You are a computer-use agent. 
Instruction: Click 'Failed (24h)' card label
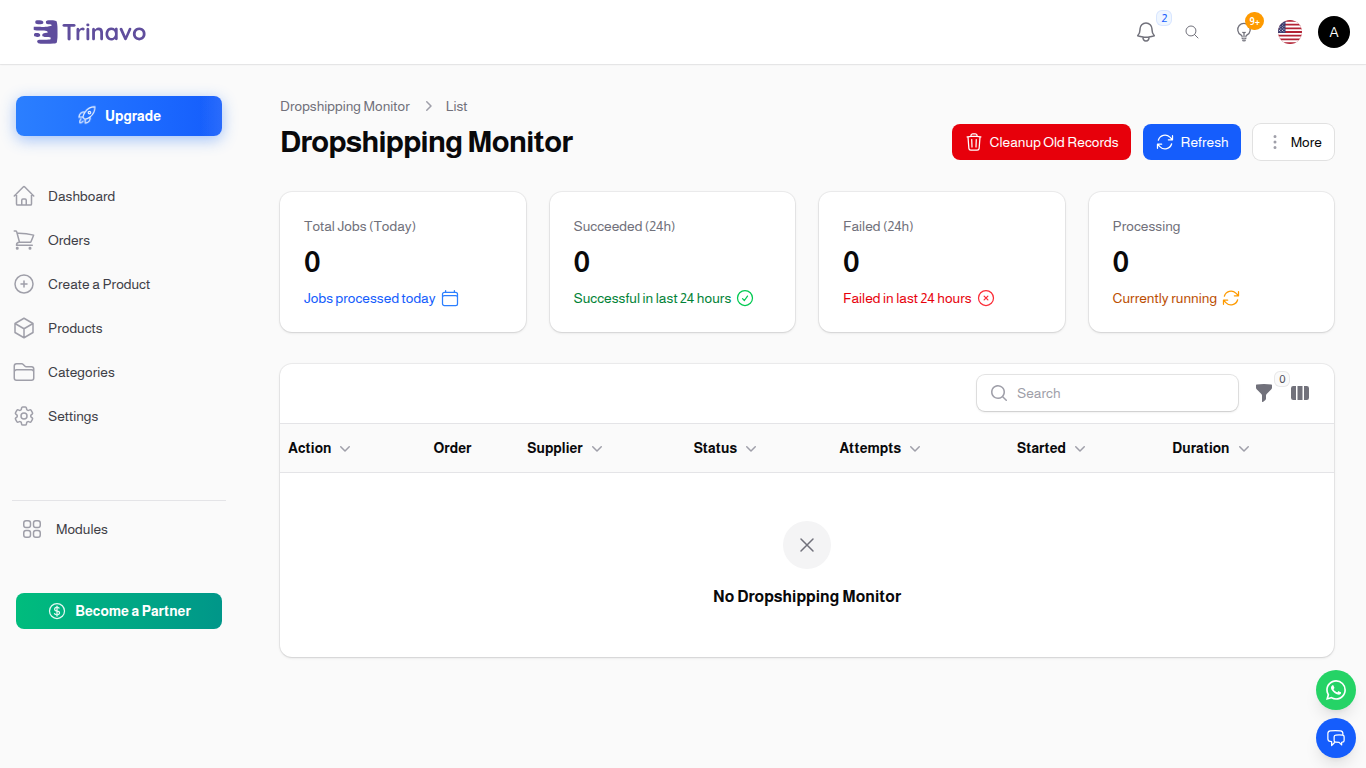point(878,226)
